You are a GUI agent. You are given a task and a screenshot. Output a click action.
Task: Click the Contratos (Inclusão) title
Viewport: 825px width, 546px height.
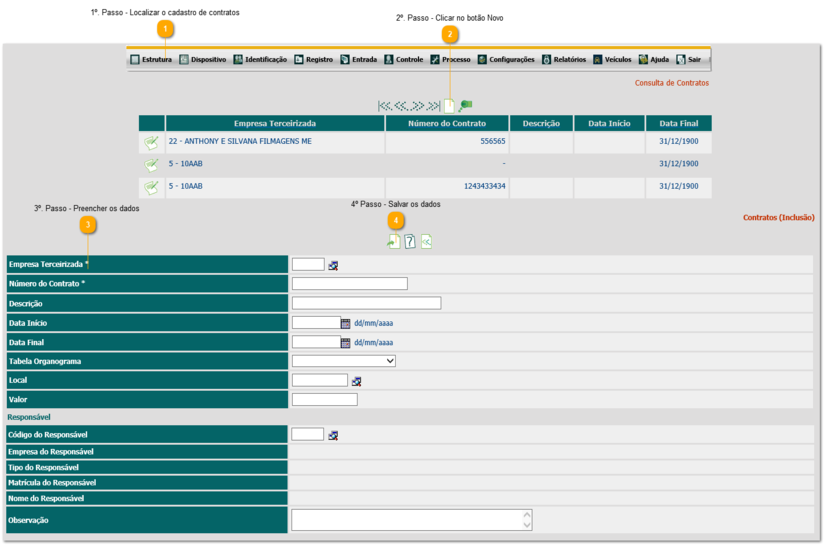tap(779, 218)
